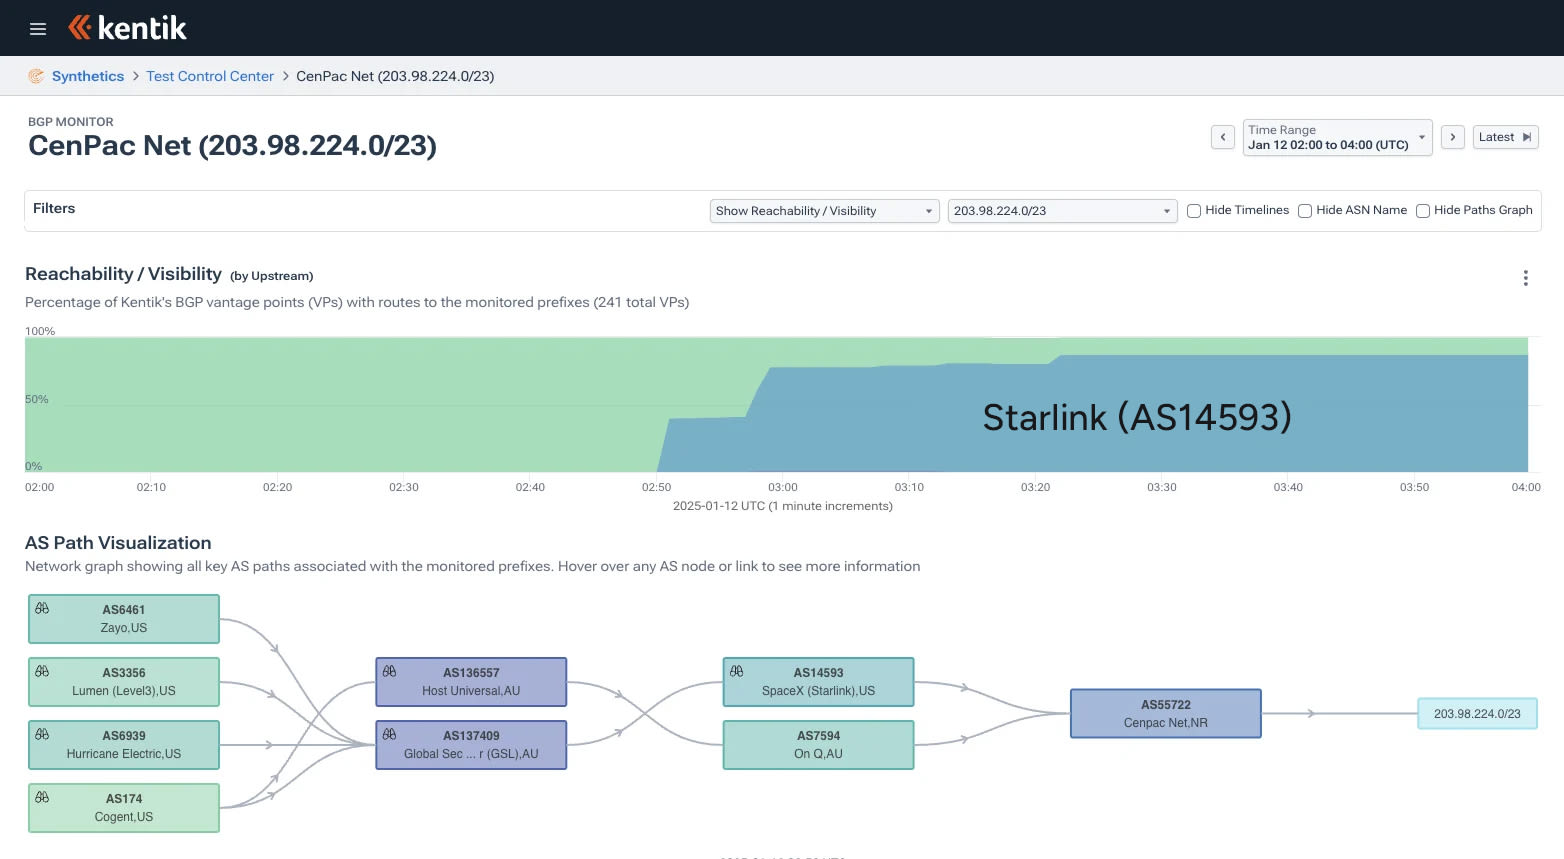Go to Synthetics breadcrumb link
Image resolution: width=1564 pixels, height=859 pixels.
88,76
